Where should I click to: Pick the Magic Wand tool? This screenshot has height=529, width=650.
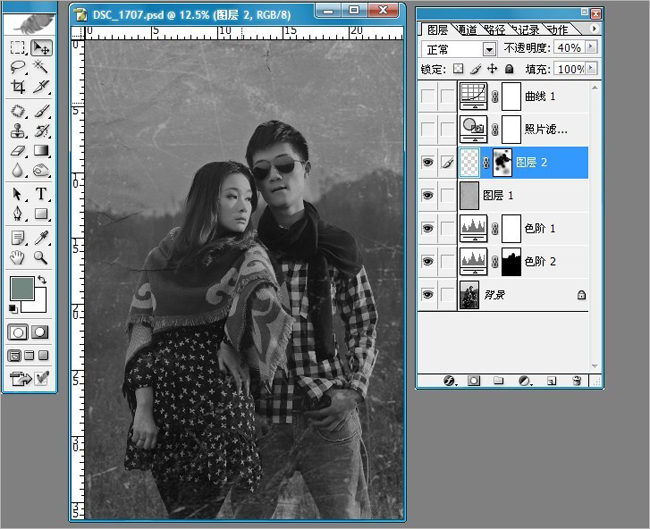[x=41, y=66]
